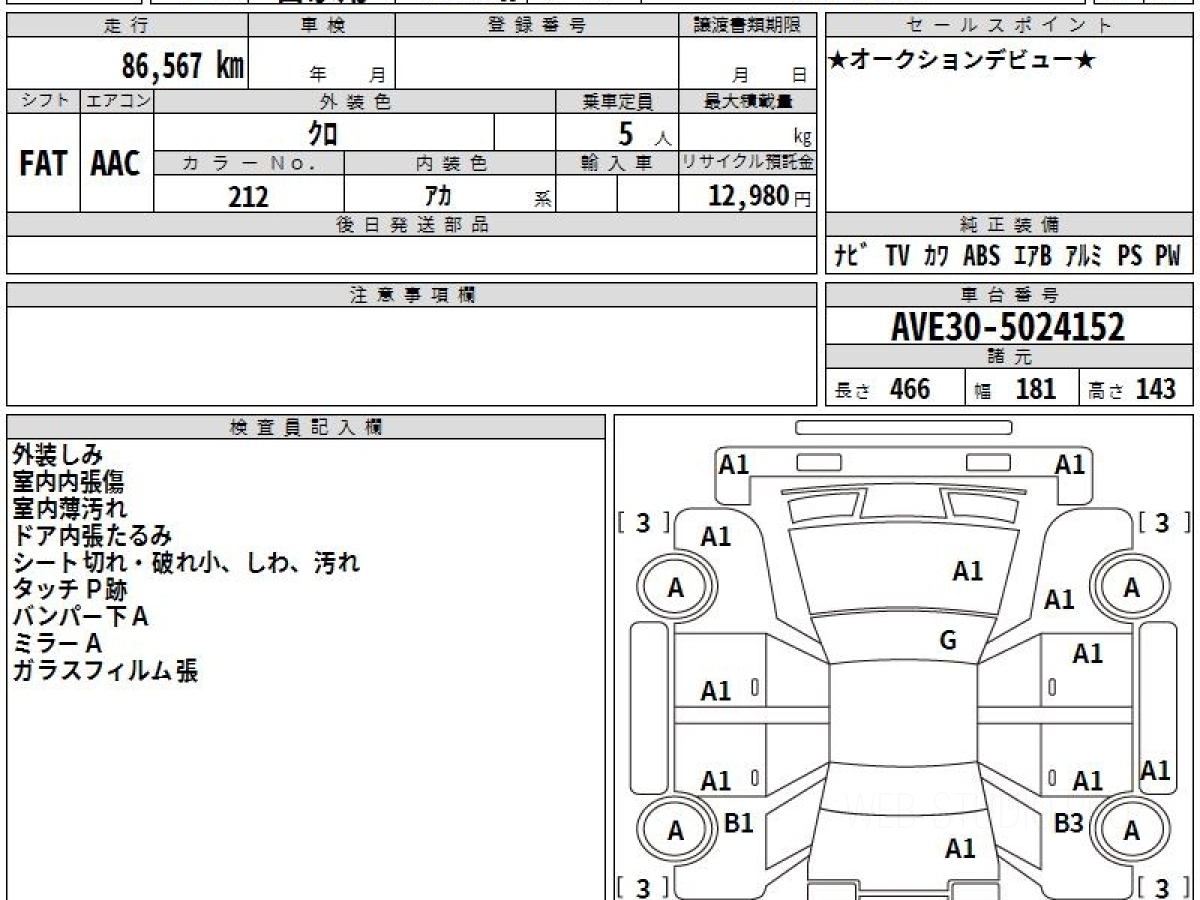Click the 注意事項欄 section header
1200x900 pixels.
[411, 295]
